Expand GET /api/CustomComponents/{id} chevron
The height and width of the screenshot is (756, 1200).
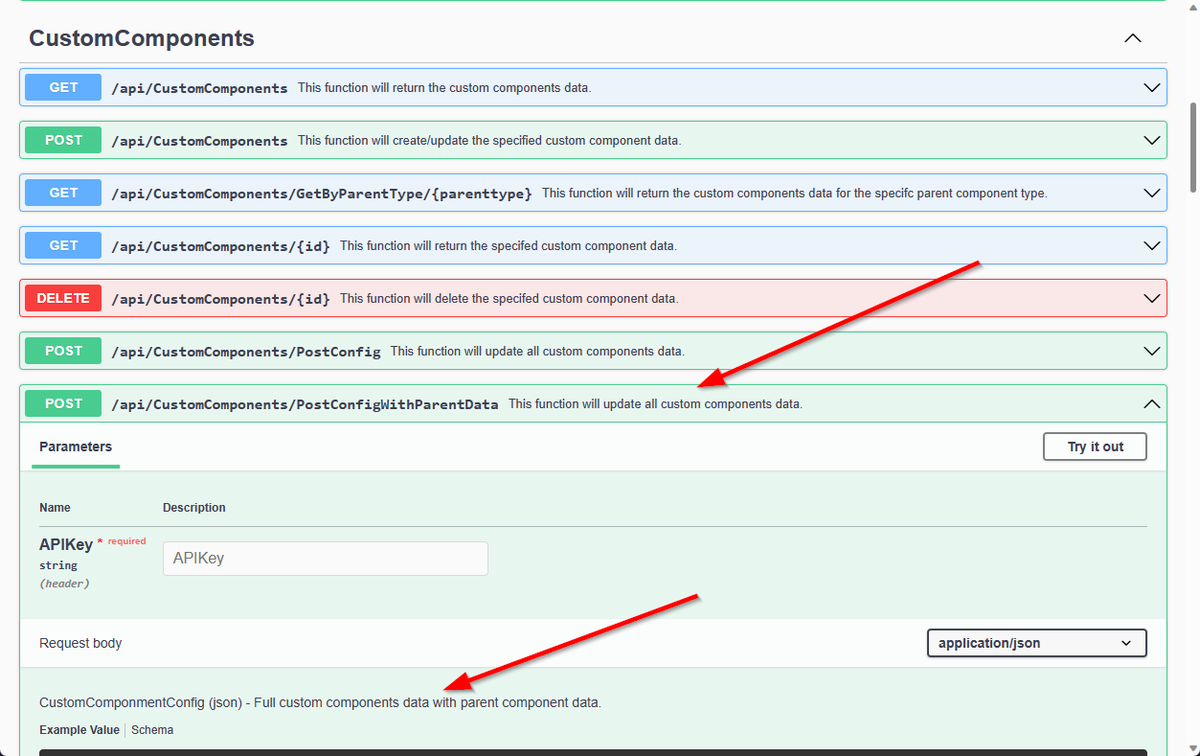click(x=1151, y=245)
